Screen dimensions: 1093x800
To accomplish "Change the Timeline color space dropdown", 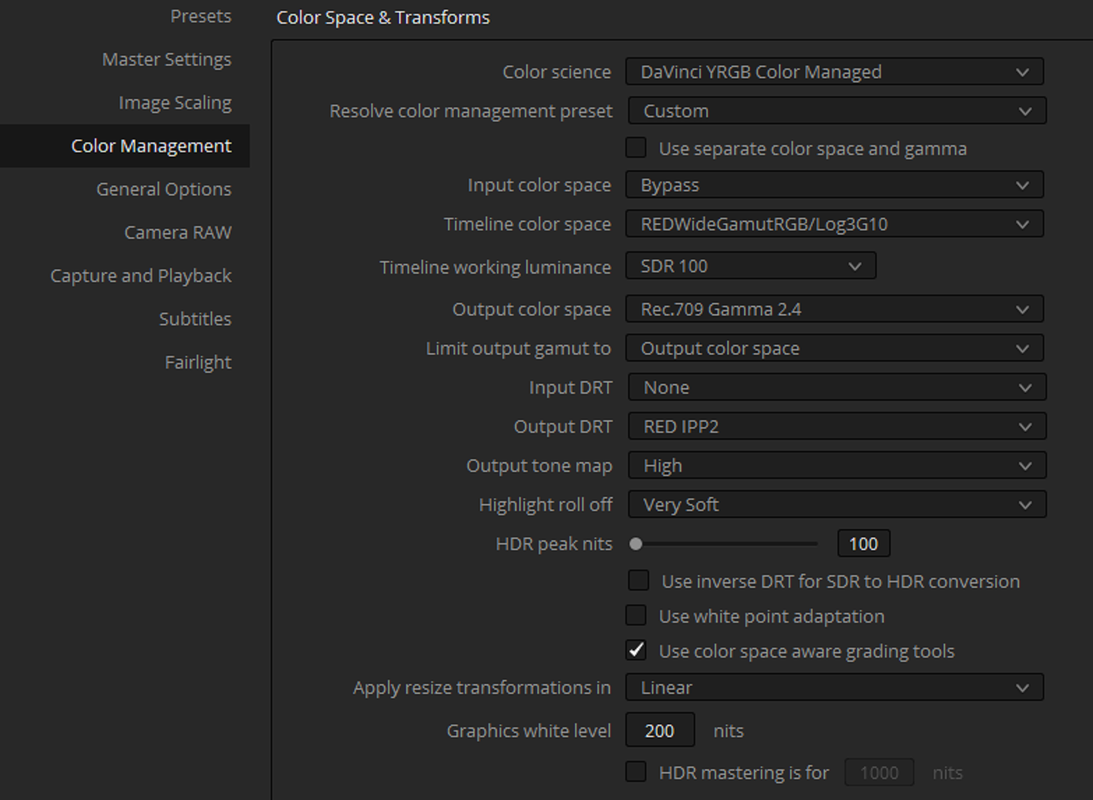I will 834,224.
